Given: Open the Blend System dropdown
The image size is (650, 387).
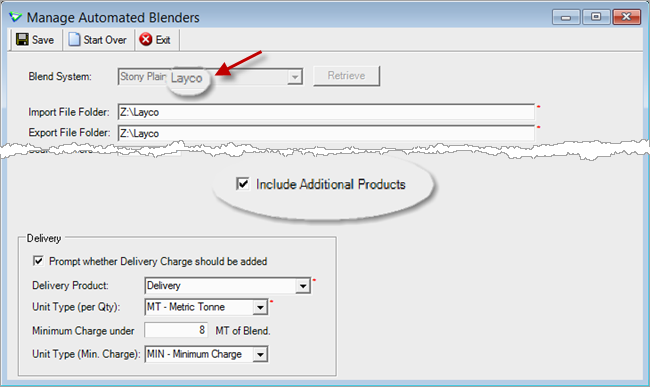Looking at the screenshot, I should [294, 77].
